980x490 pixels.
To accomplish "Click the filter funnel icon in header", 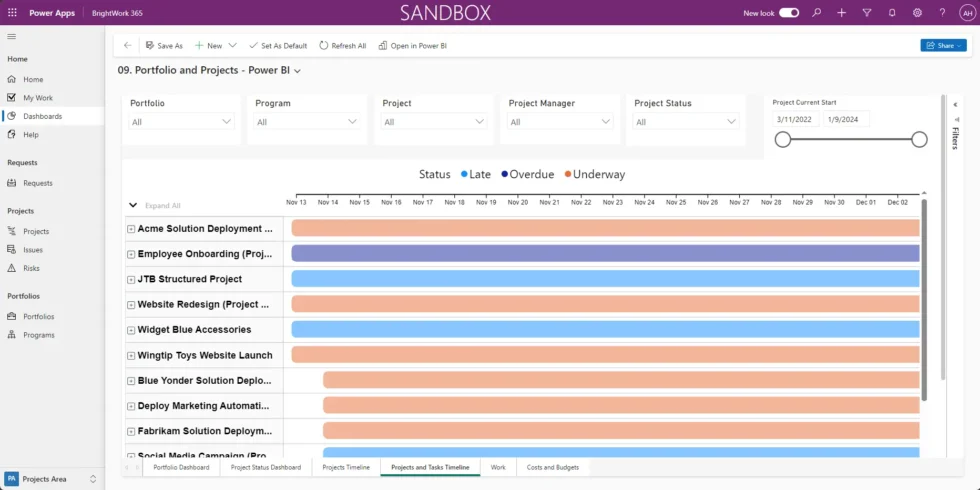I will pos(866,13).
